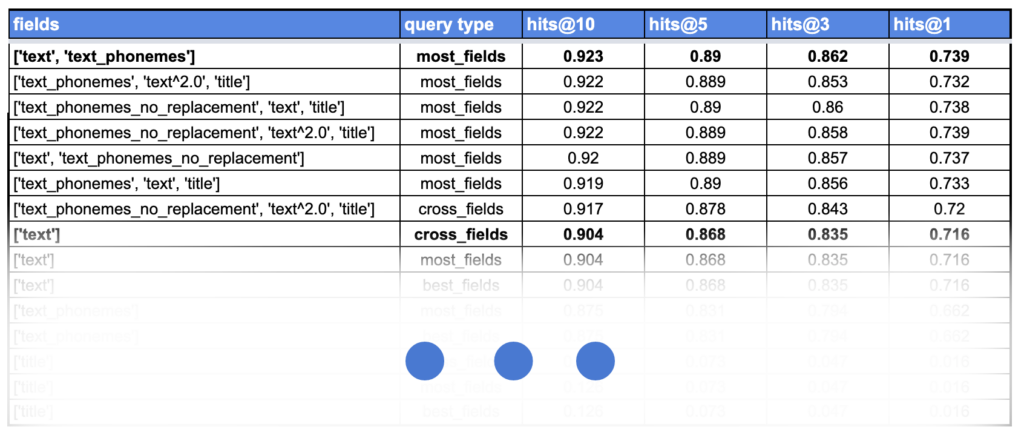Viewport: 1024px width, 441px height.
Task: Select the hits@1 value 0.72
Action: pos(948,209)
